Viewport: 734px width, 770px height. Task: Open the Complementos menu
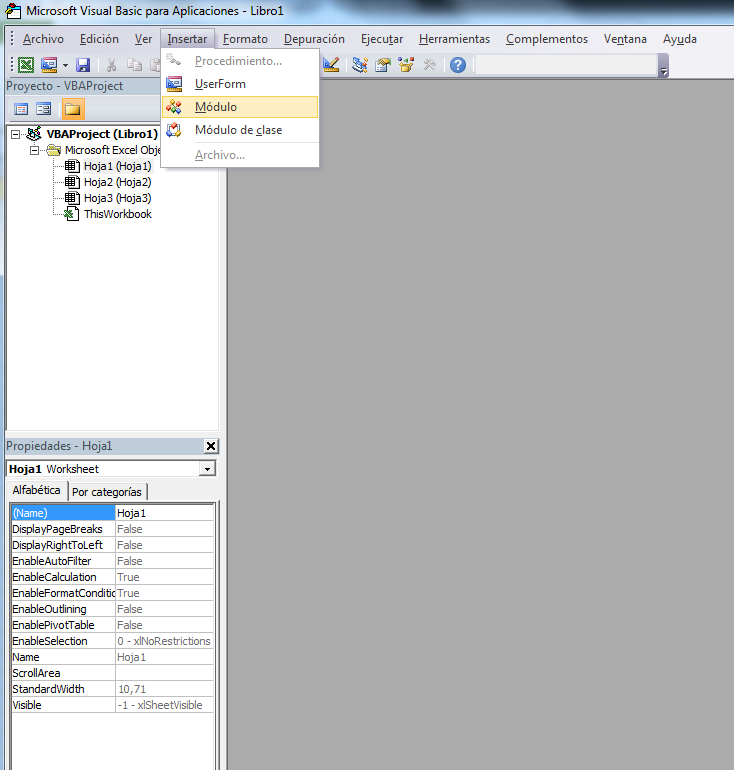tap(547, 39)
